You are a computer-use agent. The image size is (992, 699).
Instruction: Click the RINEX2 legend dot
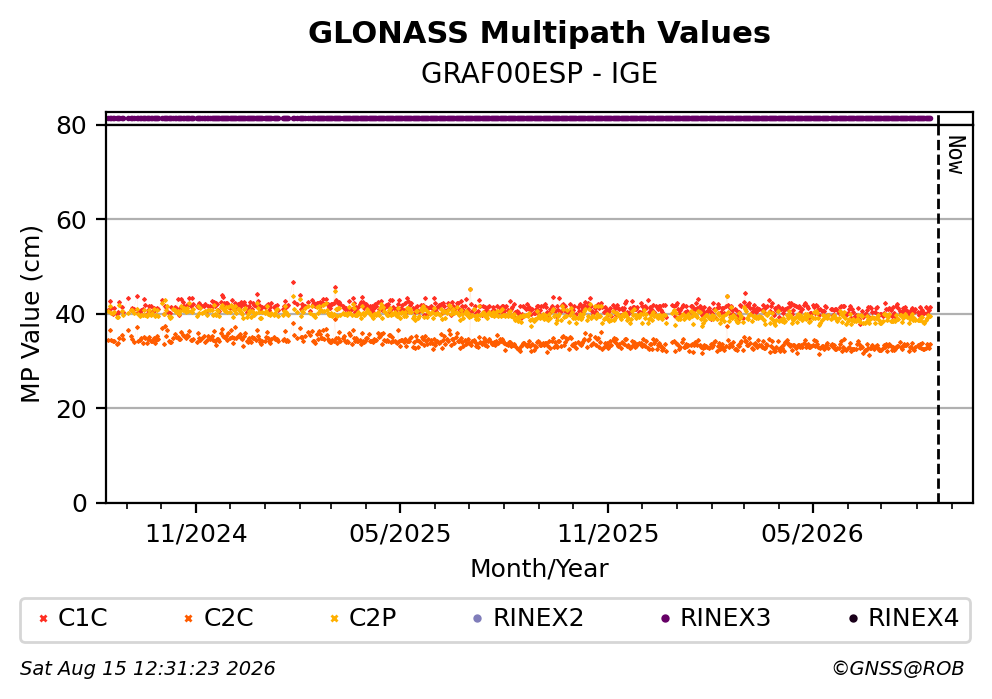(x=478, y=619)
